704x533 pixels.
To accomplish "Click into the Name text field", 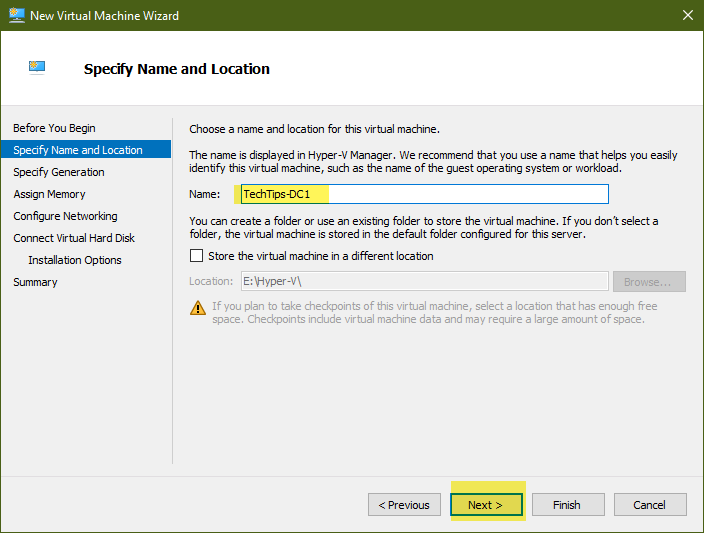I will click(425, 194).
